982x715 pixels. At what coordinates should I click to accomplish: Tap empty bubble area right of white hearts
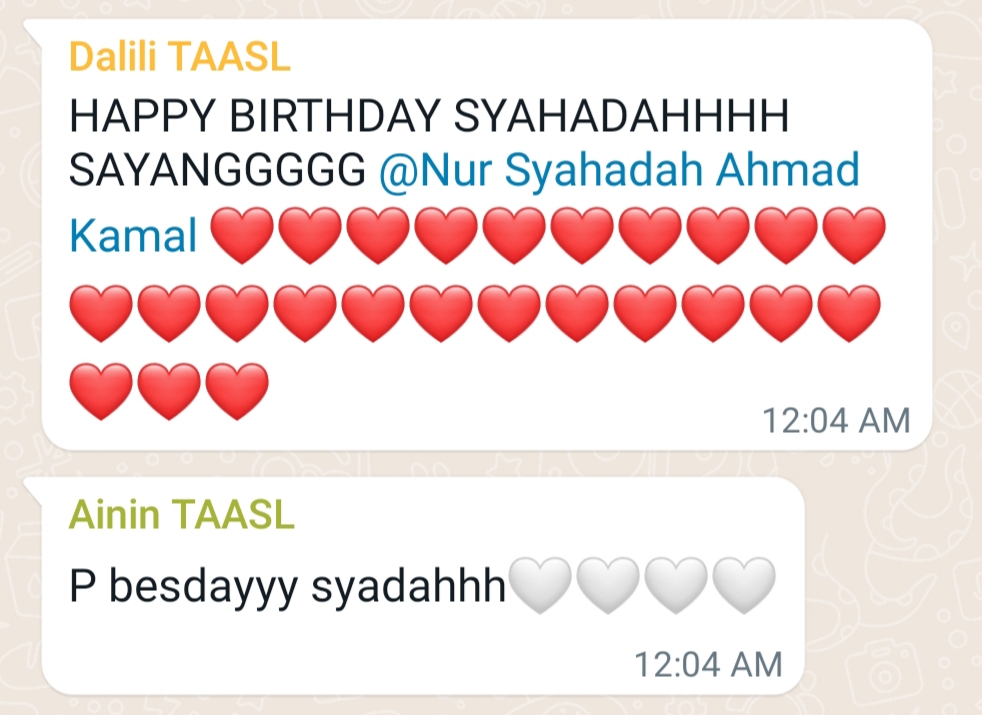(790, 585)
